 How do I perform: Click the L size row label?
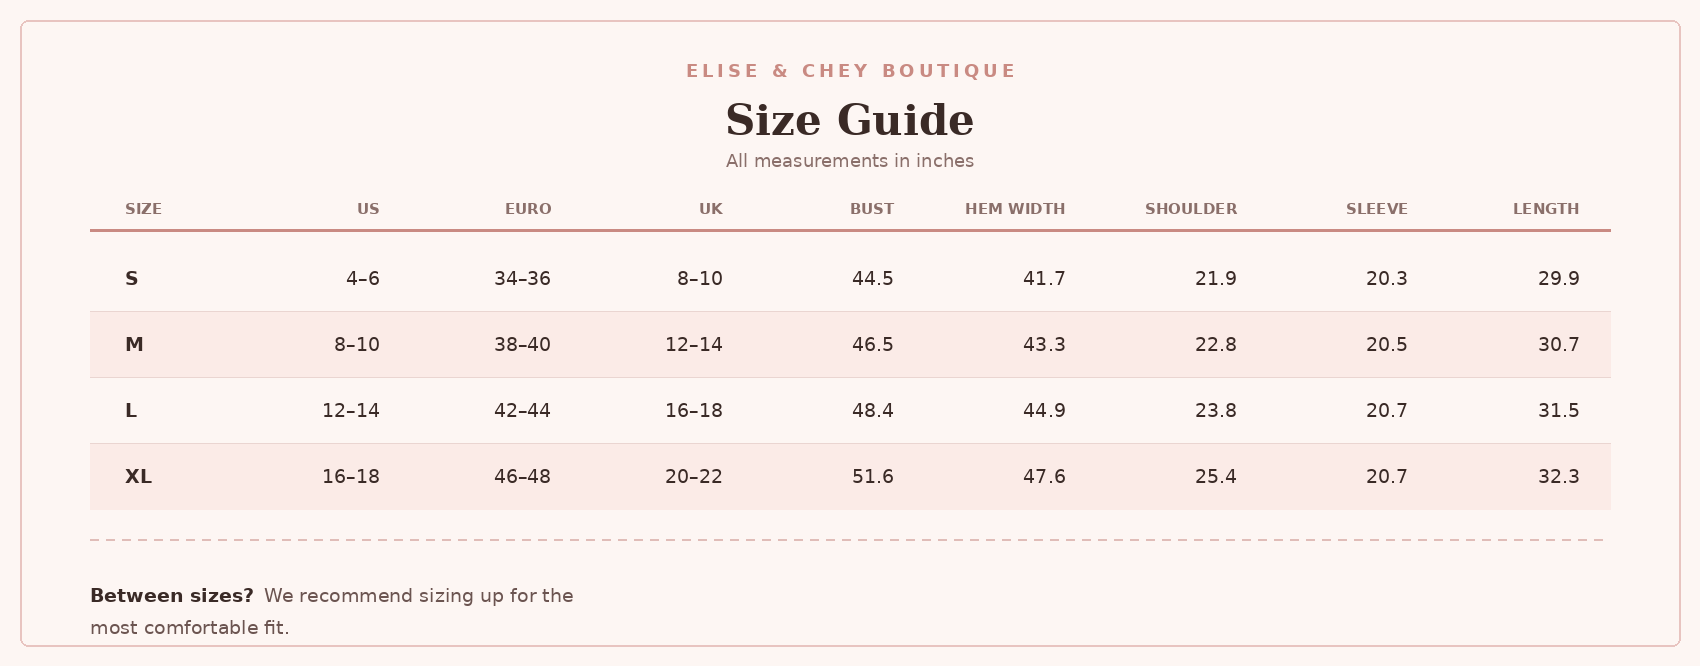coord(130,411)
